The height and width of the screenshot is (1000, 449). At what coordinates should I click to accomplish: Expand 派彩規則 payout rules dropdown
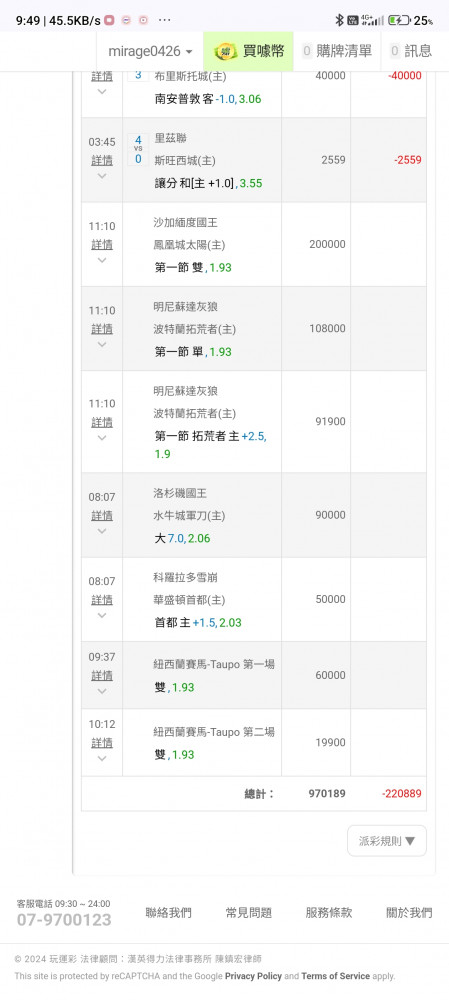click(387, 841)
